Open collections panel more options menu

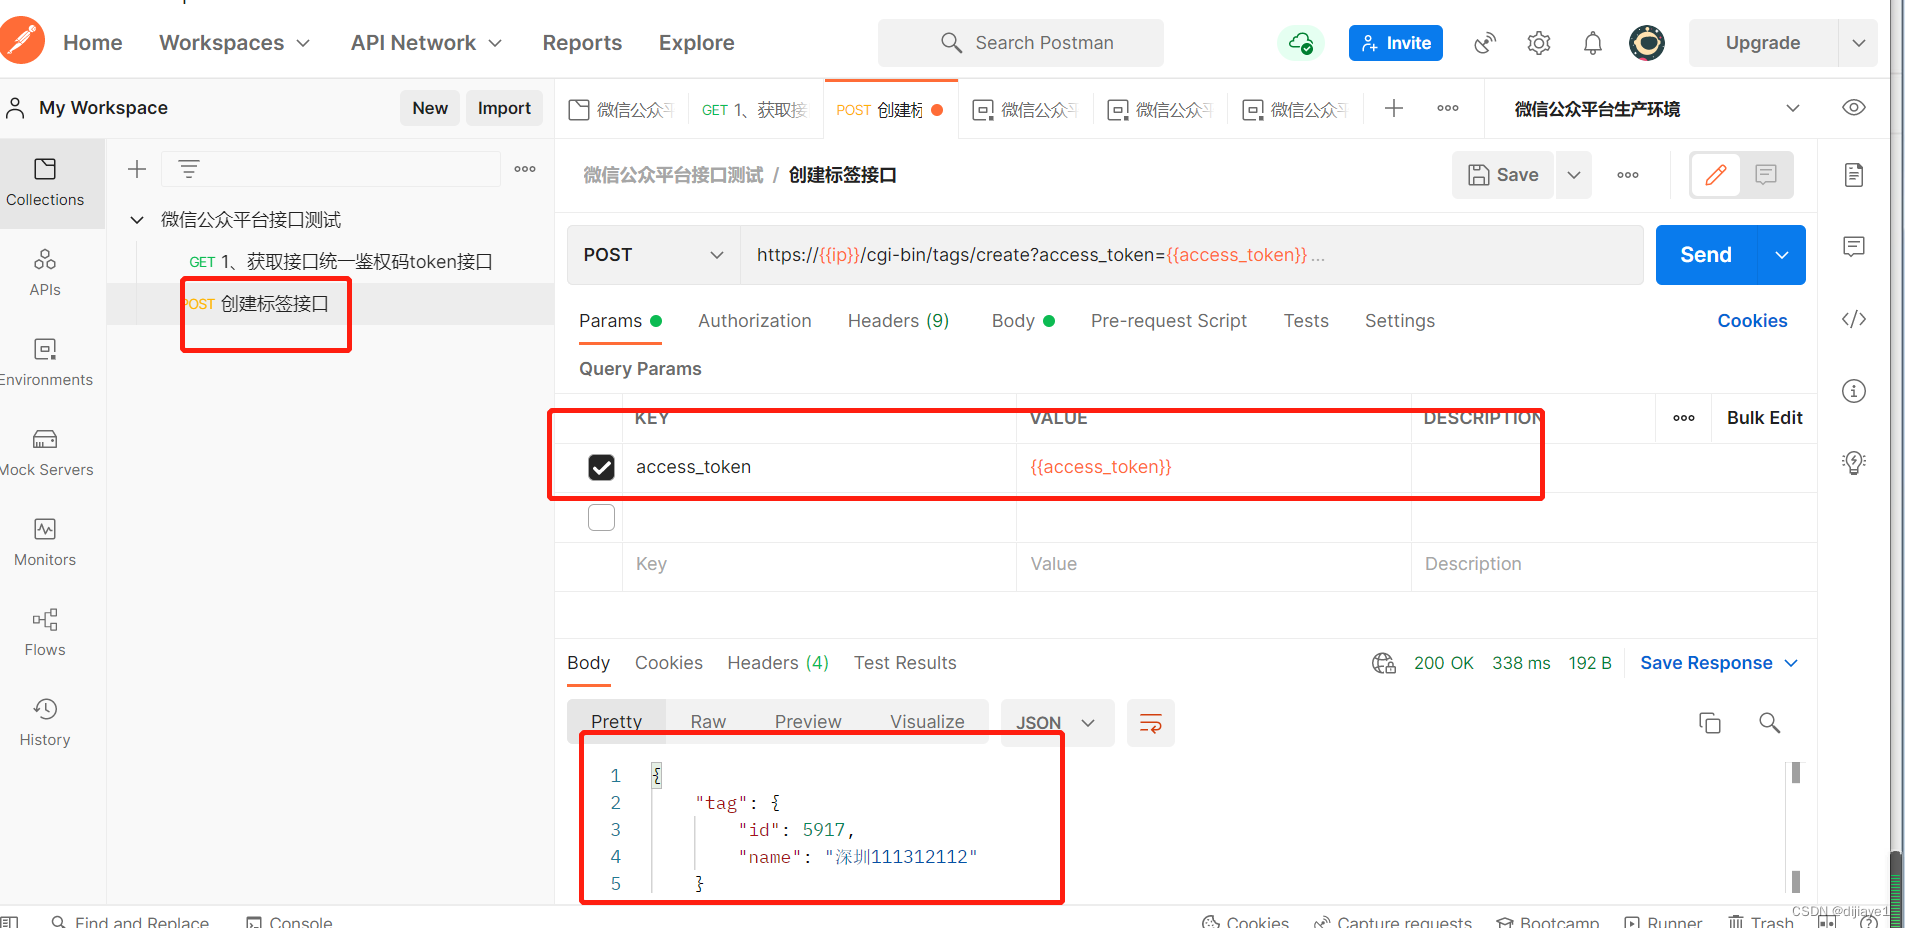(x=525, y=169)
